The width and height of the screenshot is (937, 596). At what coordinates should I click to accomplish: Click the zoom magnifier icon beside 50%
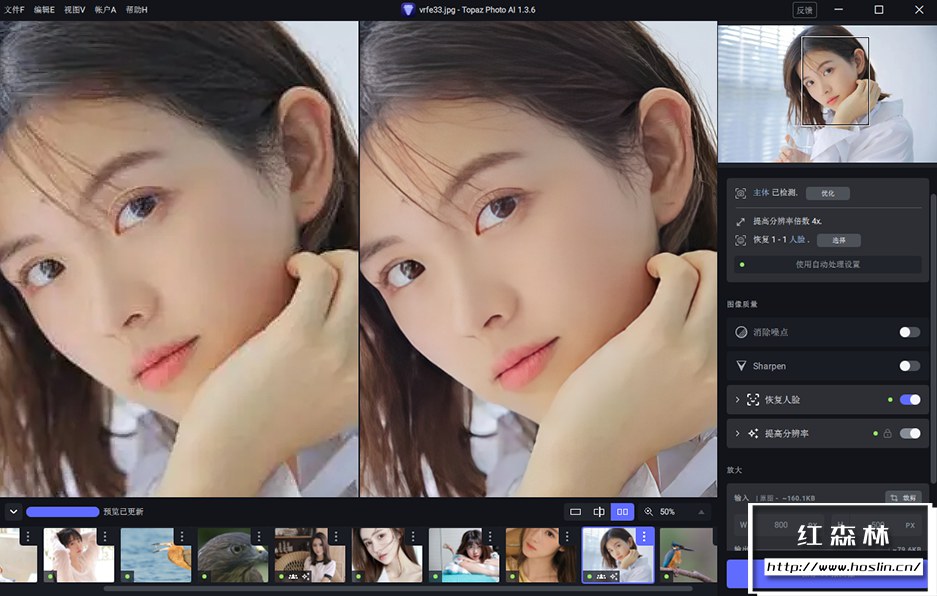coord(648,511)
